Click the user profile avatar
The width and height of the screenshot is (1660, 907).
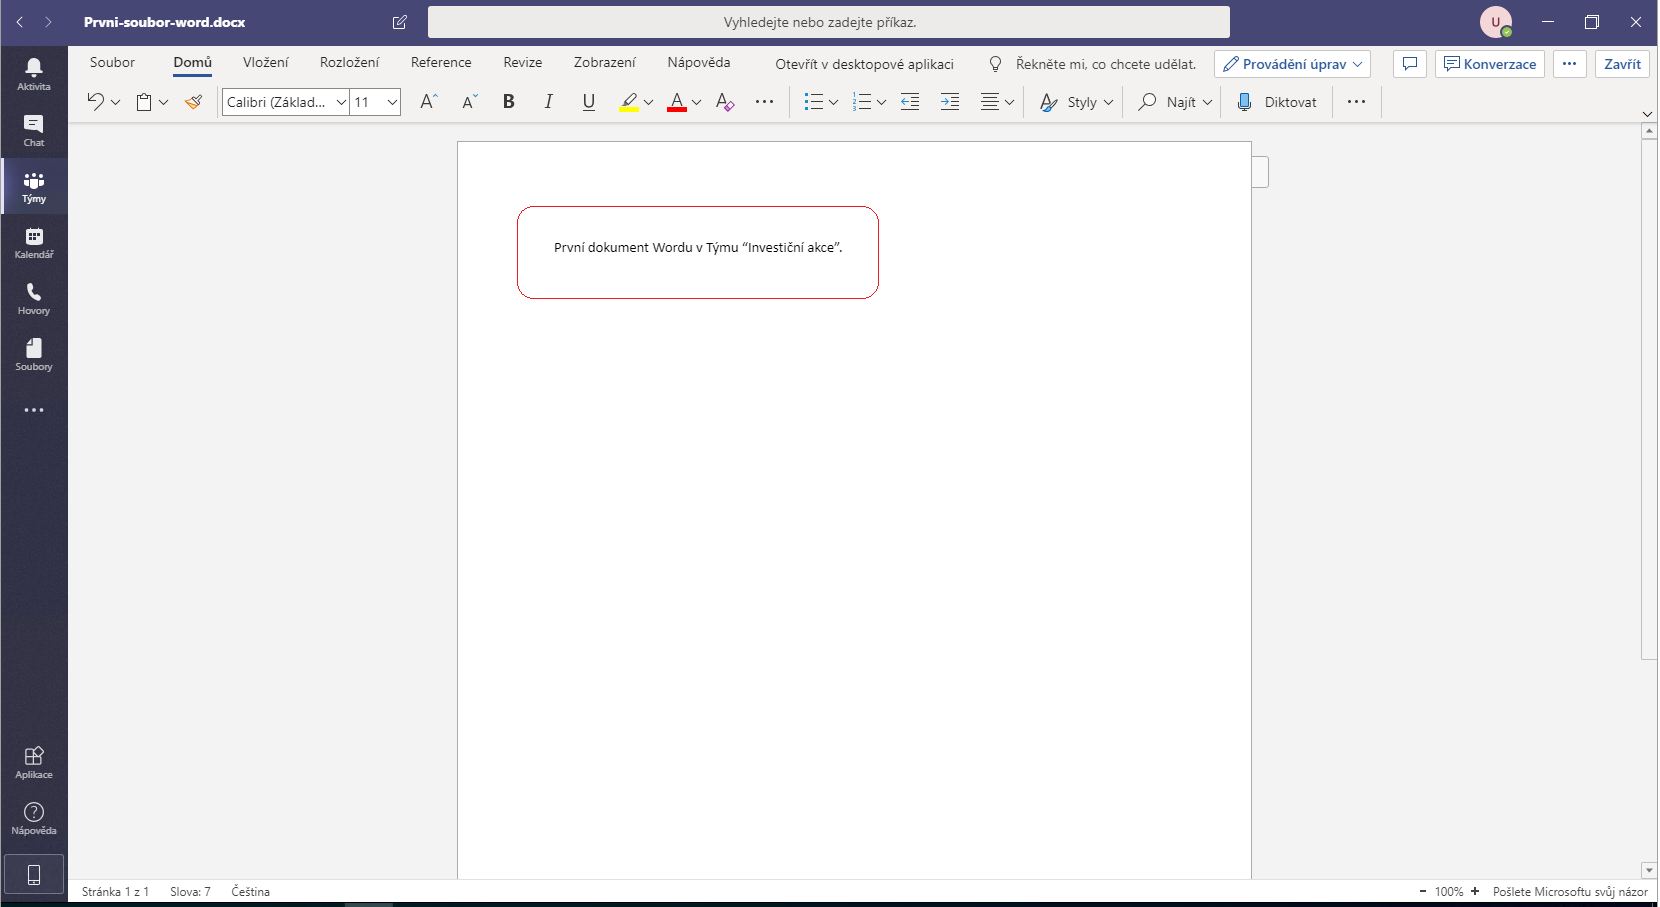1496,22
